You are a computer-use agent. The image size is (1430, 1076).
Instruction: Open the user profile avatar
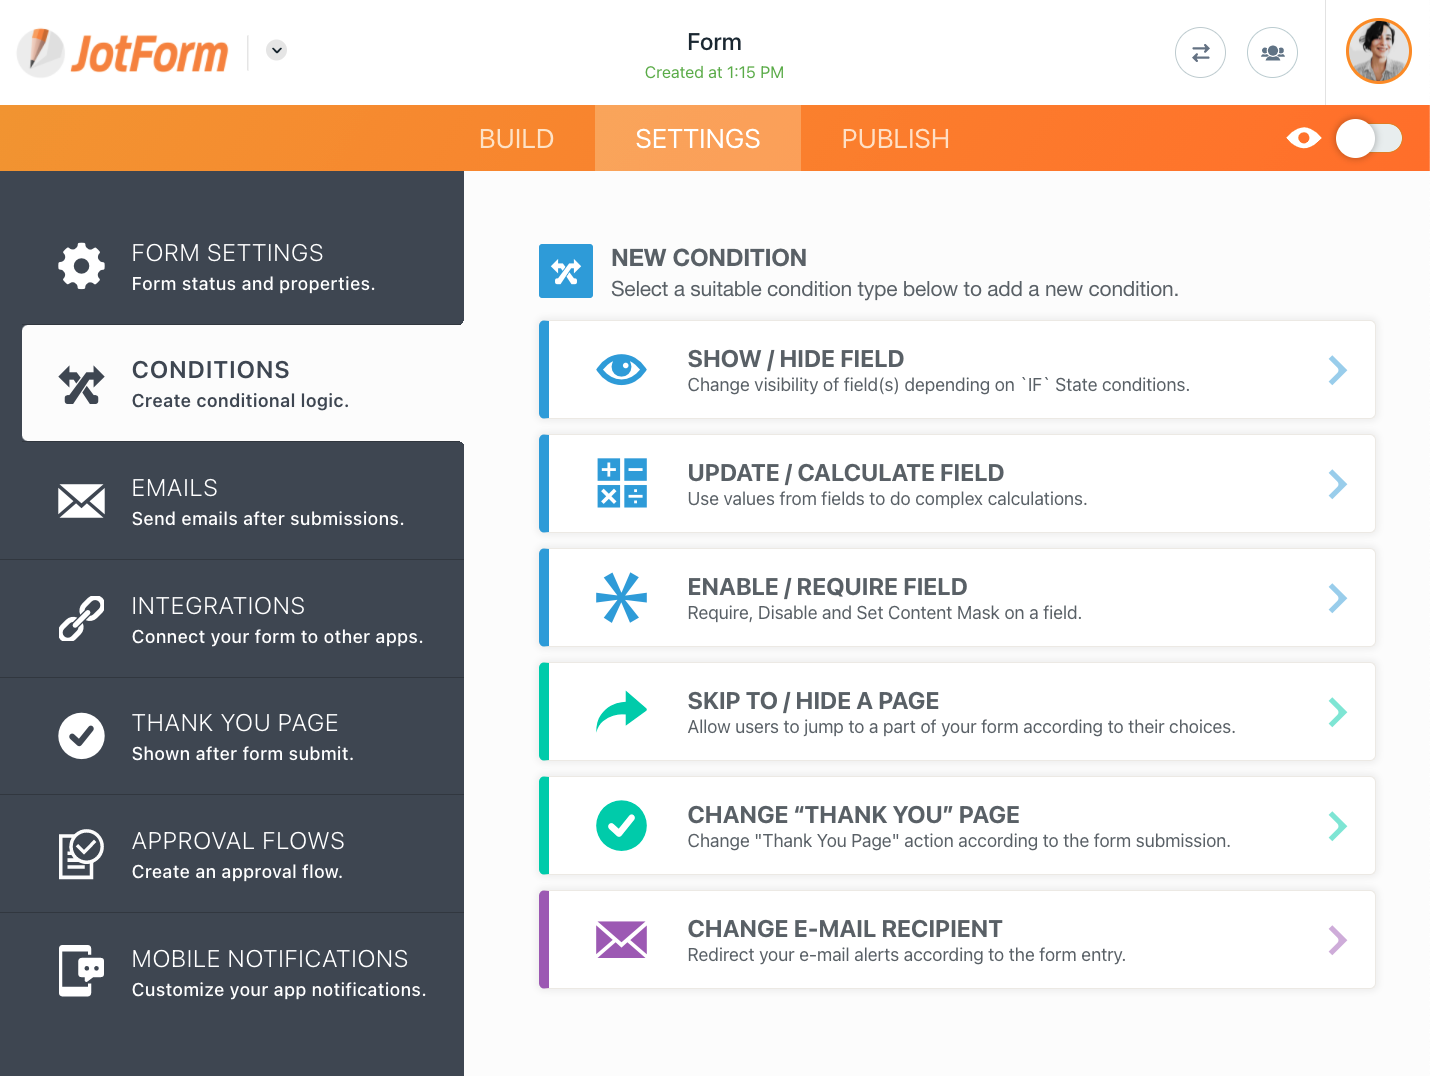coord(1378,51)
